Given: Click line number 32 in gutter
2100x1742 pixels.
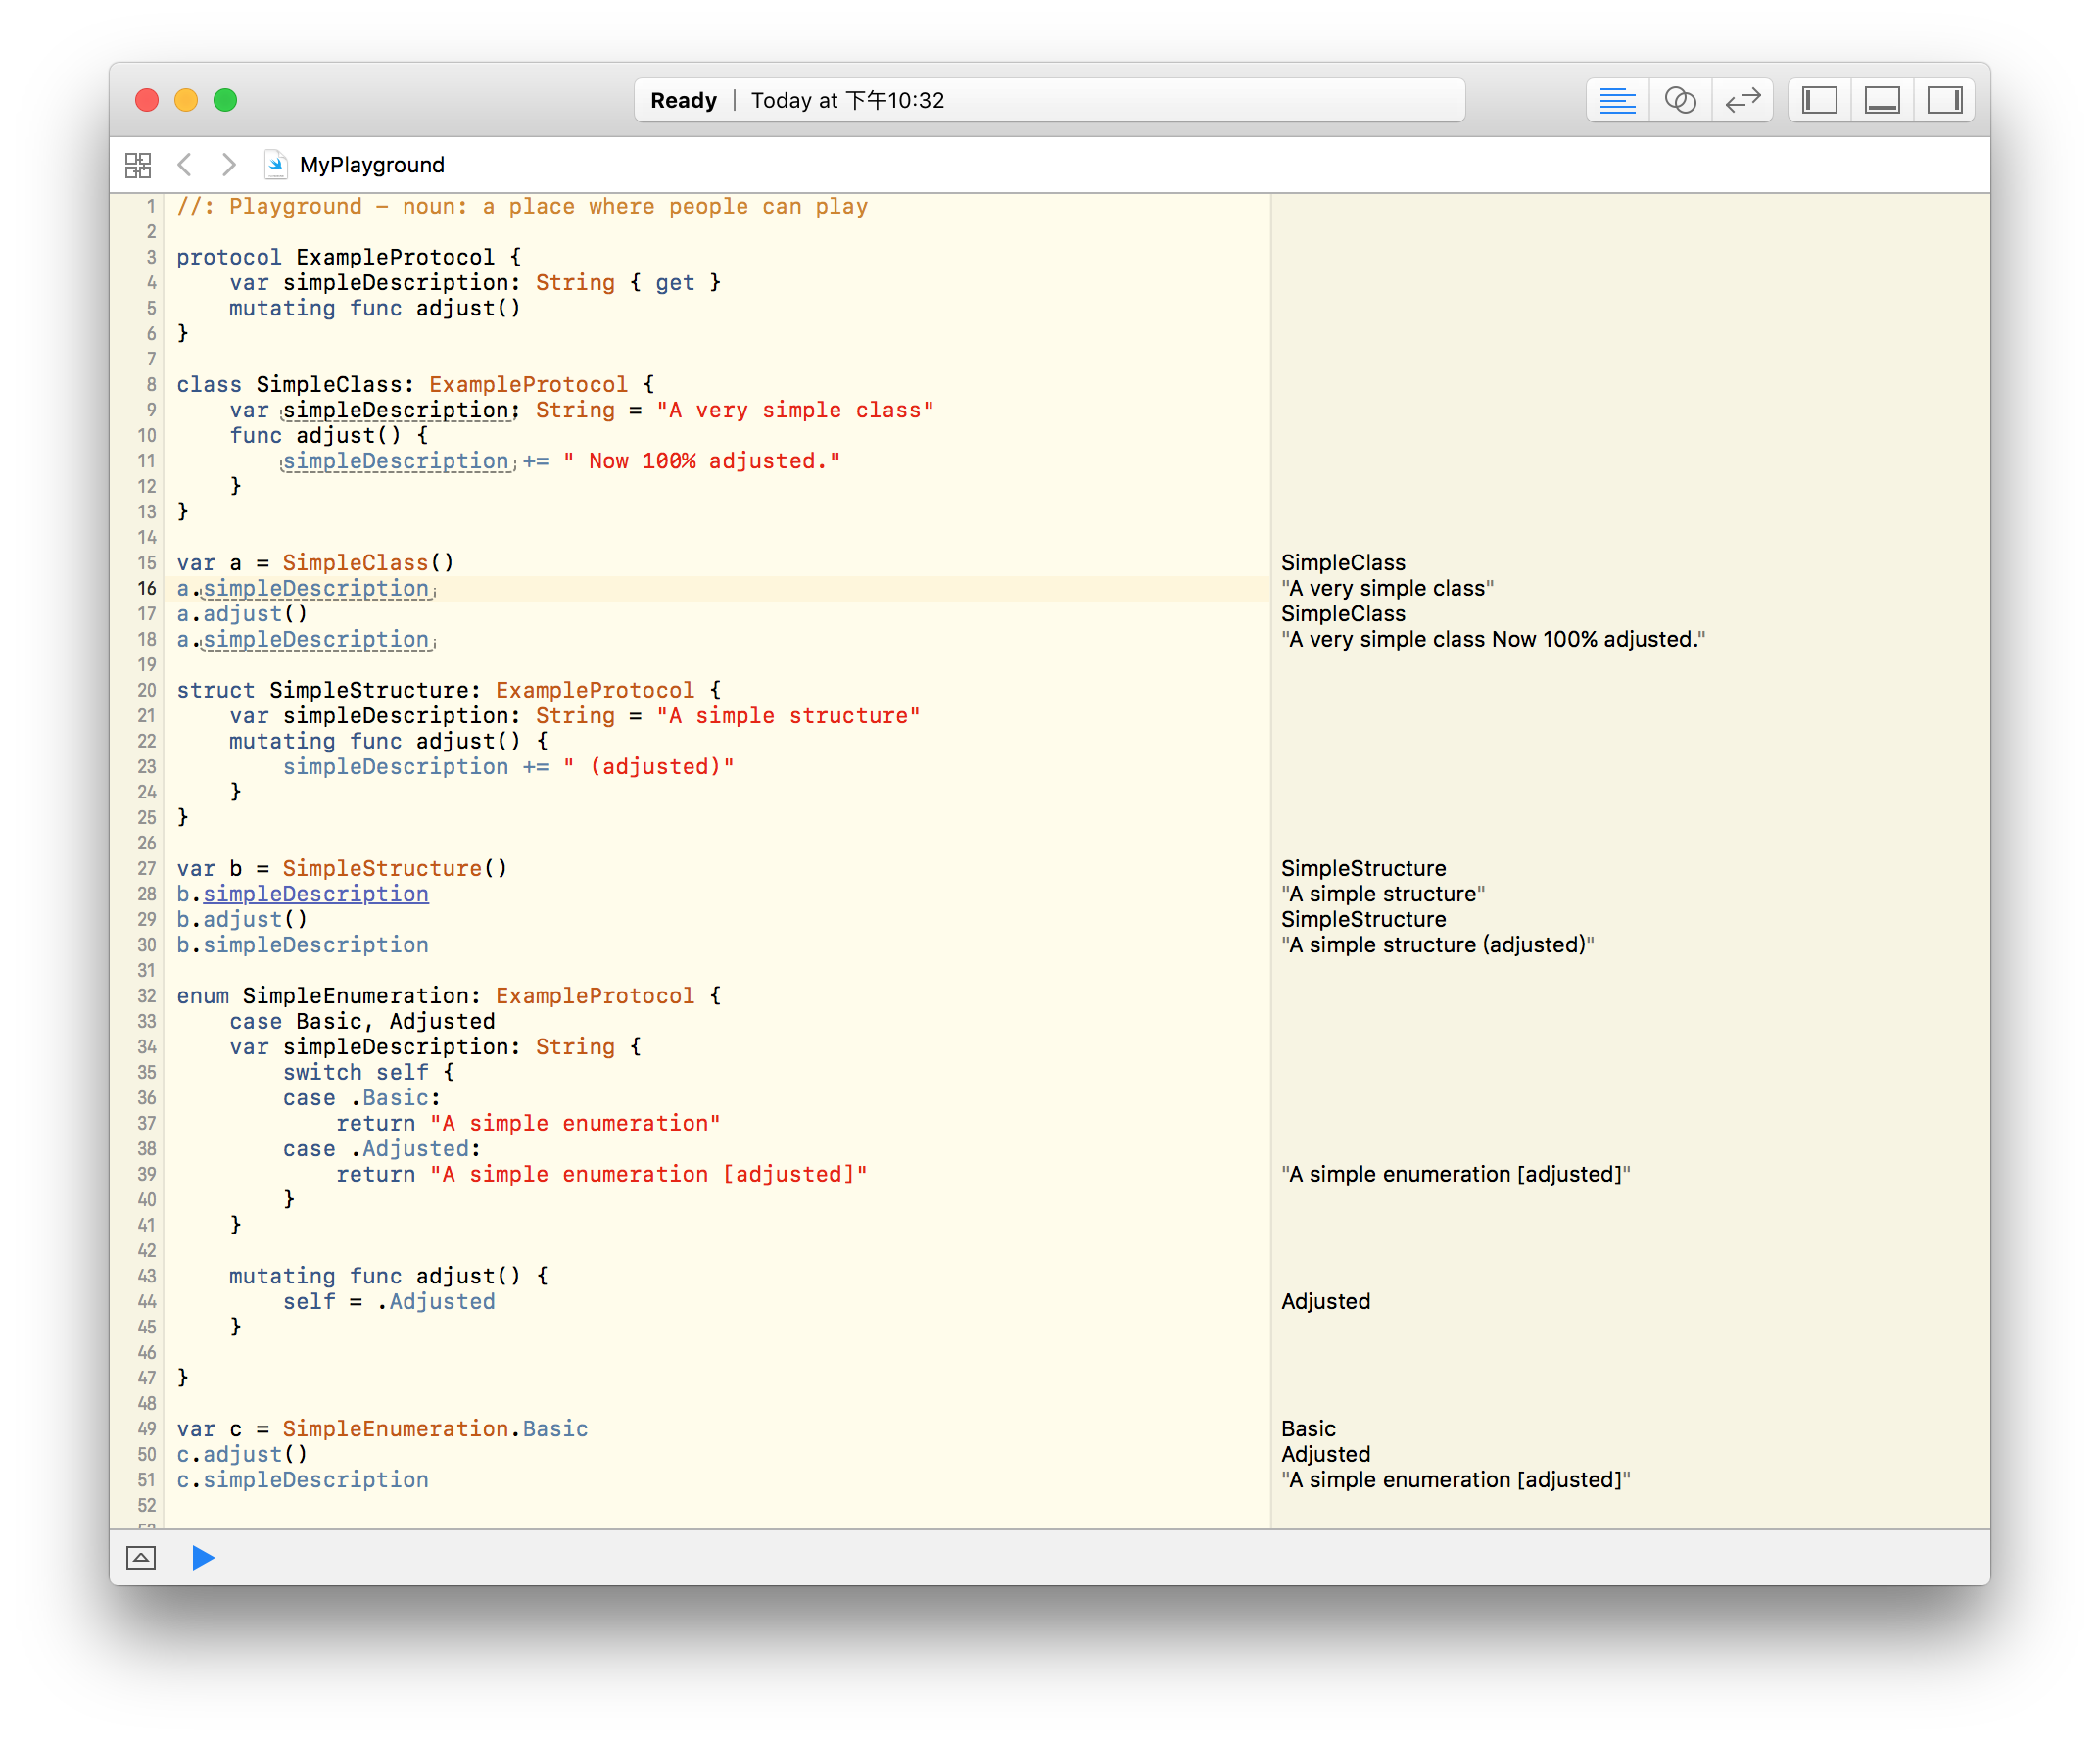Looking at the screenshot, I should (147, 996).
